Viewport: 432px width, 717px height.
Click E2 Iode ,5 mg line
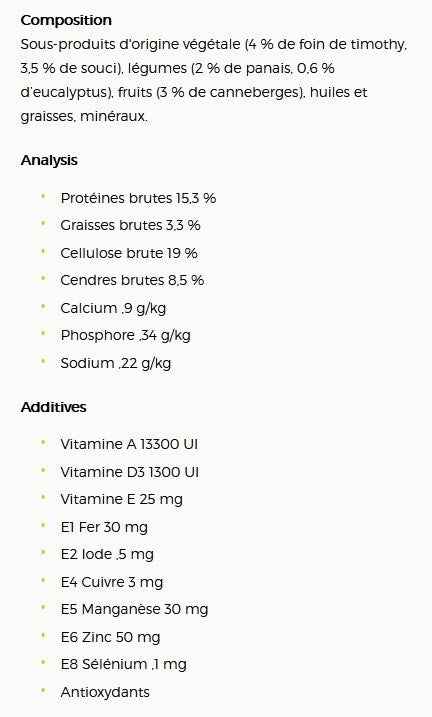coord(107,555)
